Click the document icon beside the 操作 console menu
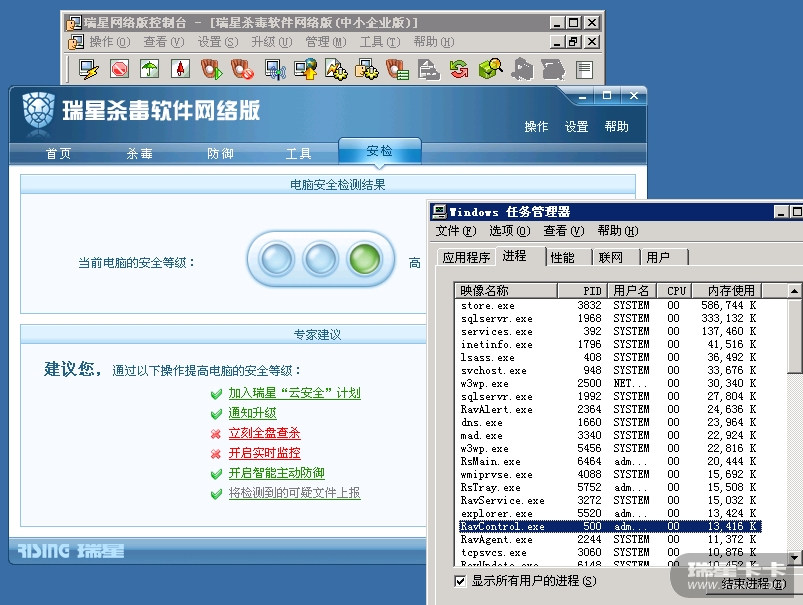The height and width of the screenshot is (605, 803). click(76, 42)
